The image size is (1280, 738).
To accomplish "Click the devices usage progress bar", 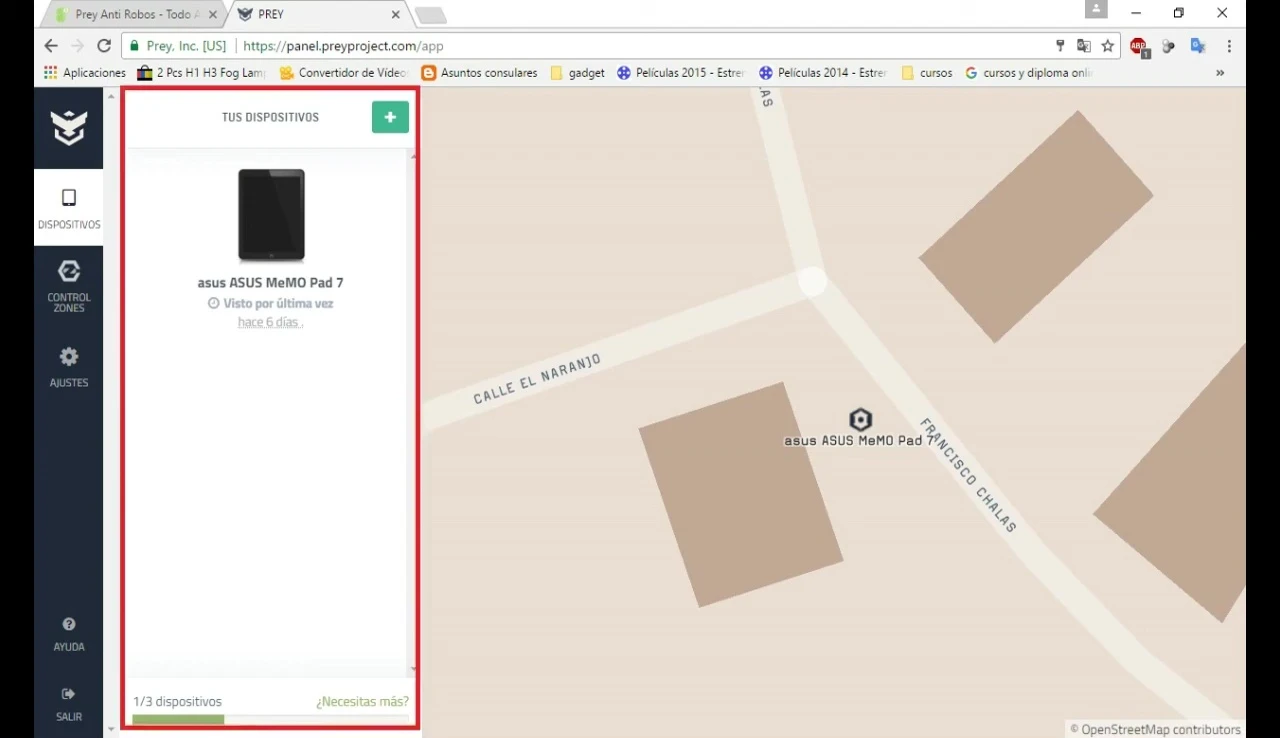I will pos(270,719).
